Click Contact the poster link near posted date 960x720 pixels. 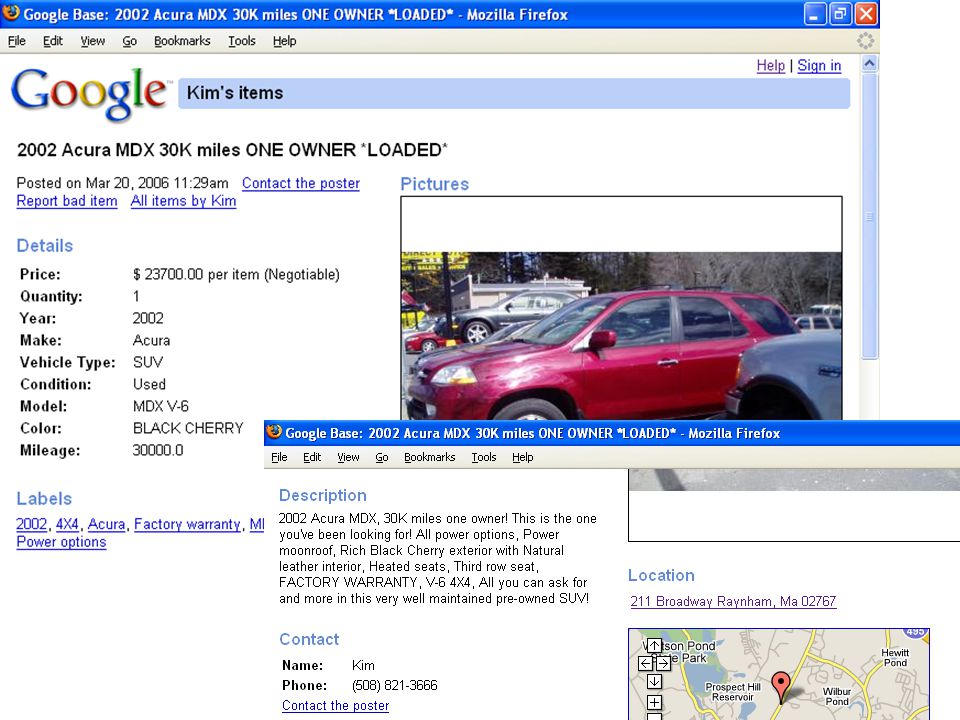301,183
